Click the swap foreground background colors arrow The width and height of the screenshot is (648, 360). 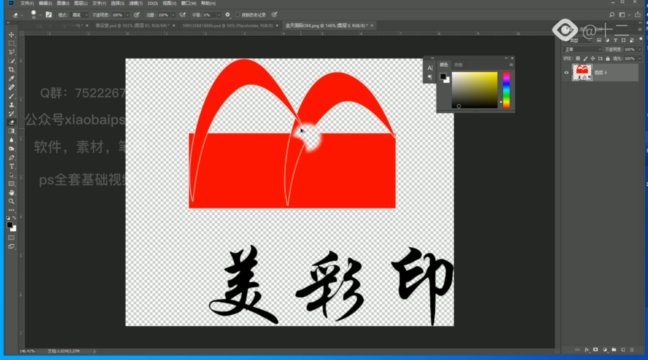click(14, 218)
